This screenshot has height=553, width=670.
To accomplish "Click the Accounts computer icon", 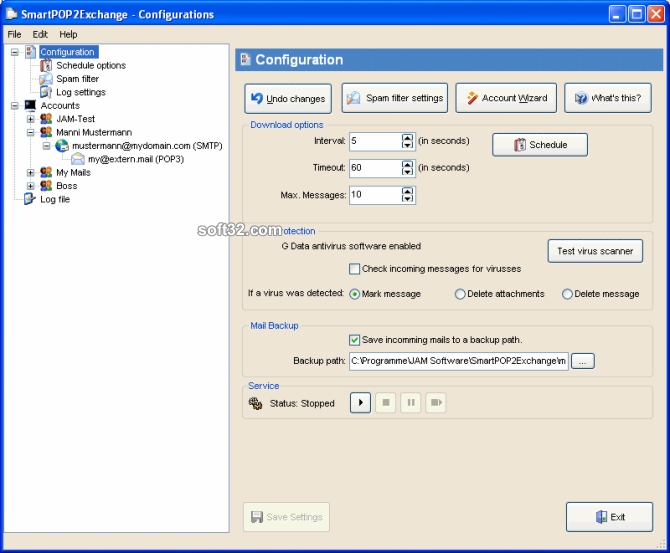I will tap(30, 105).
